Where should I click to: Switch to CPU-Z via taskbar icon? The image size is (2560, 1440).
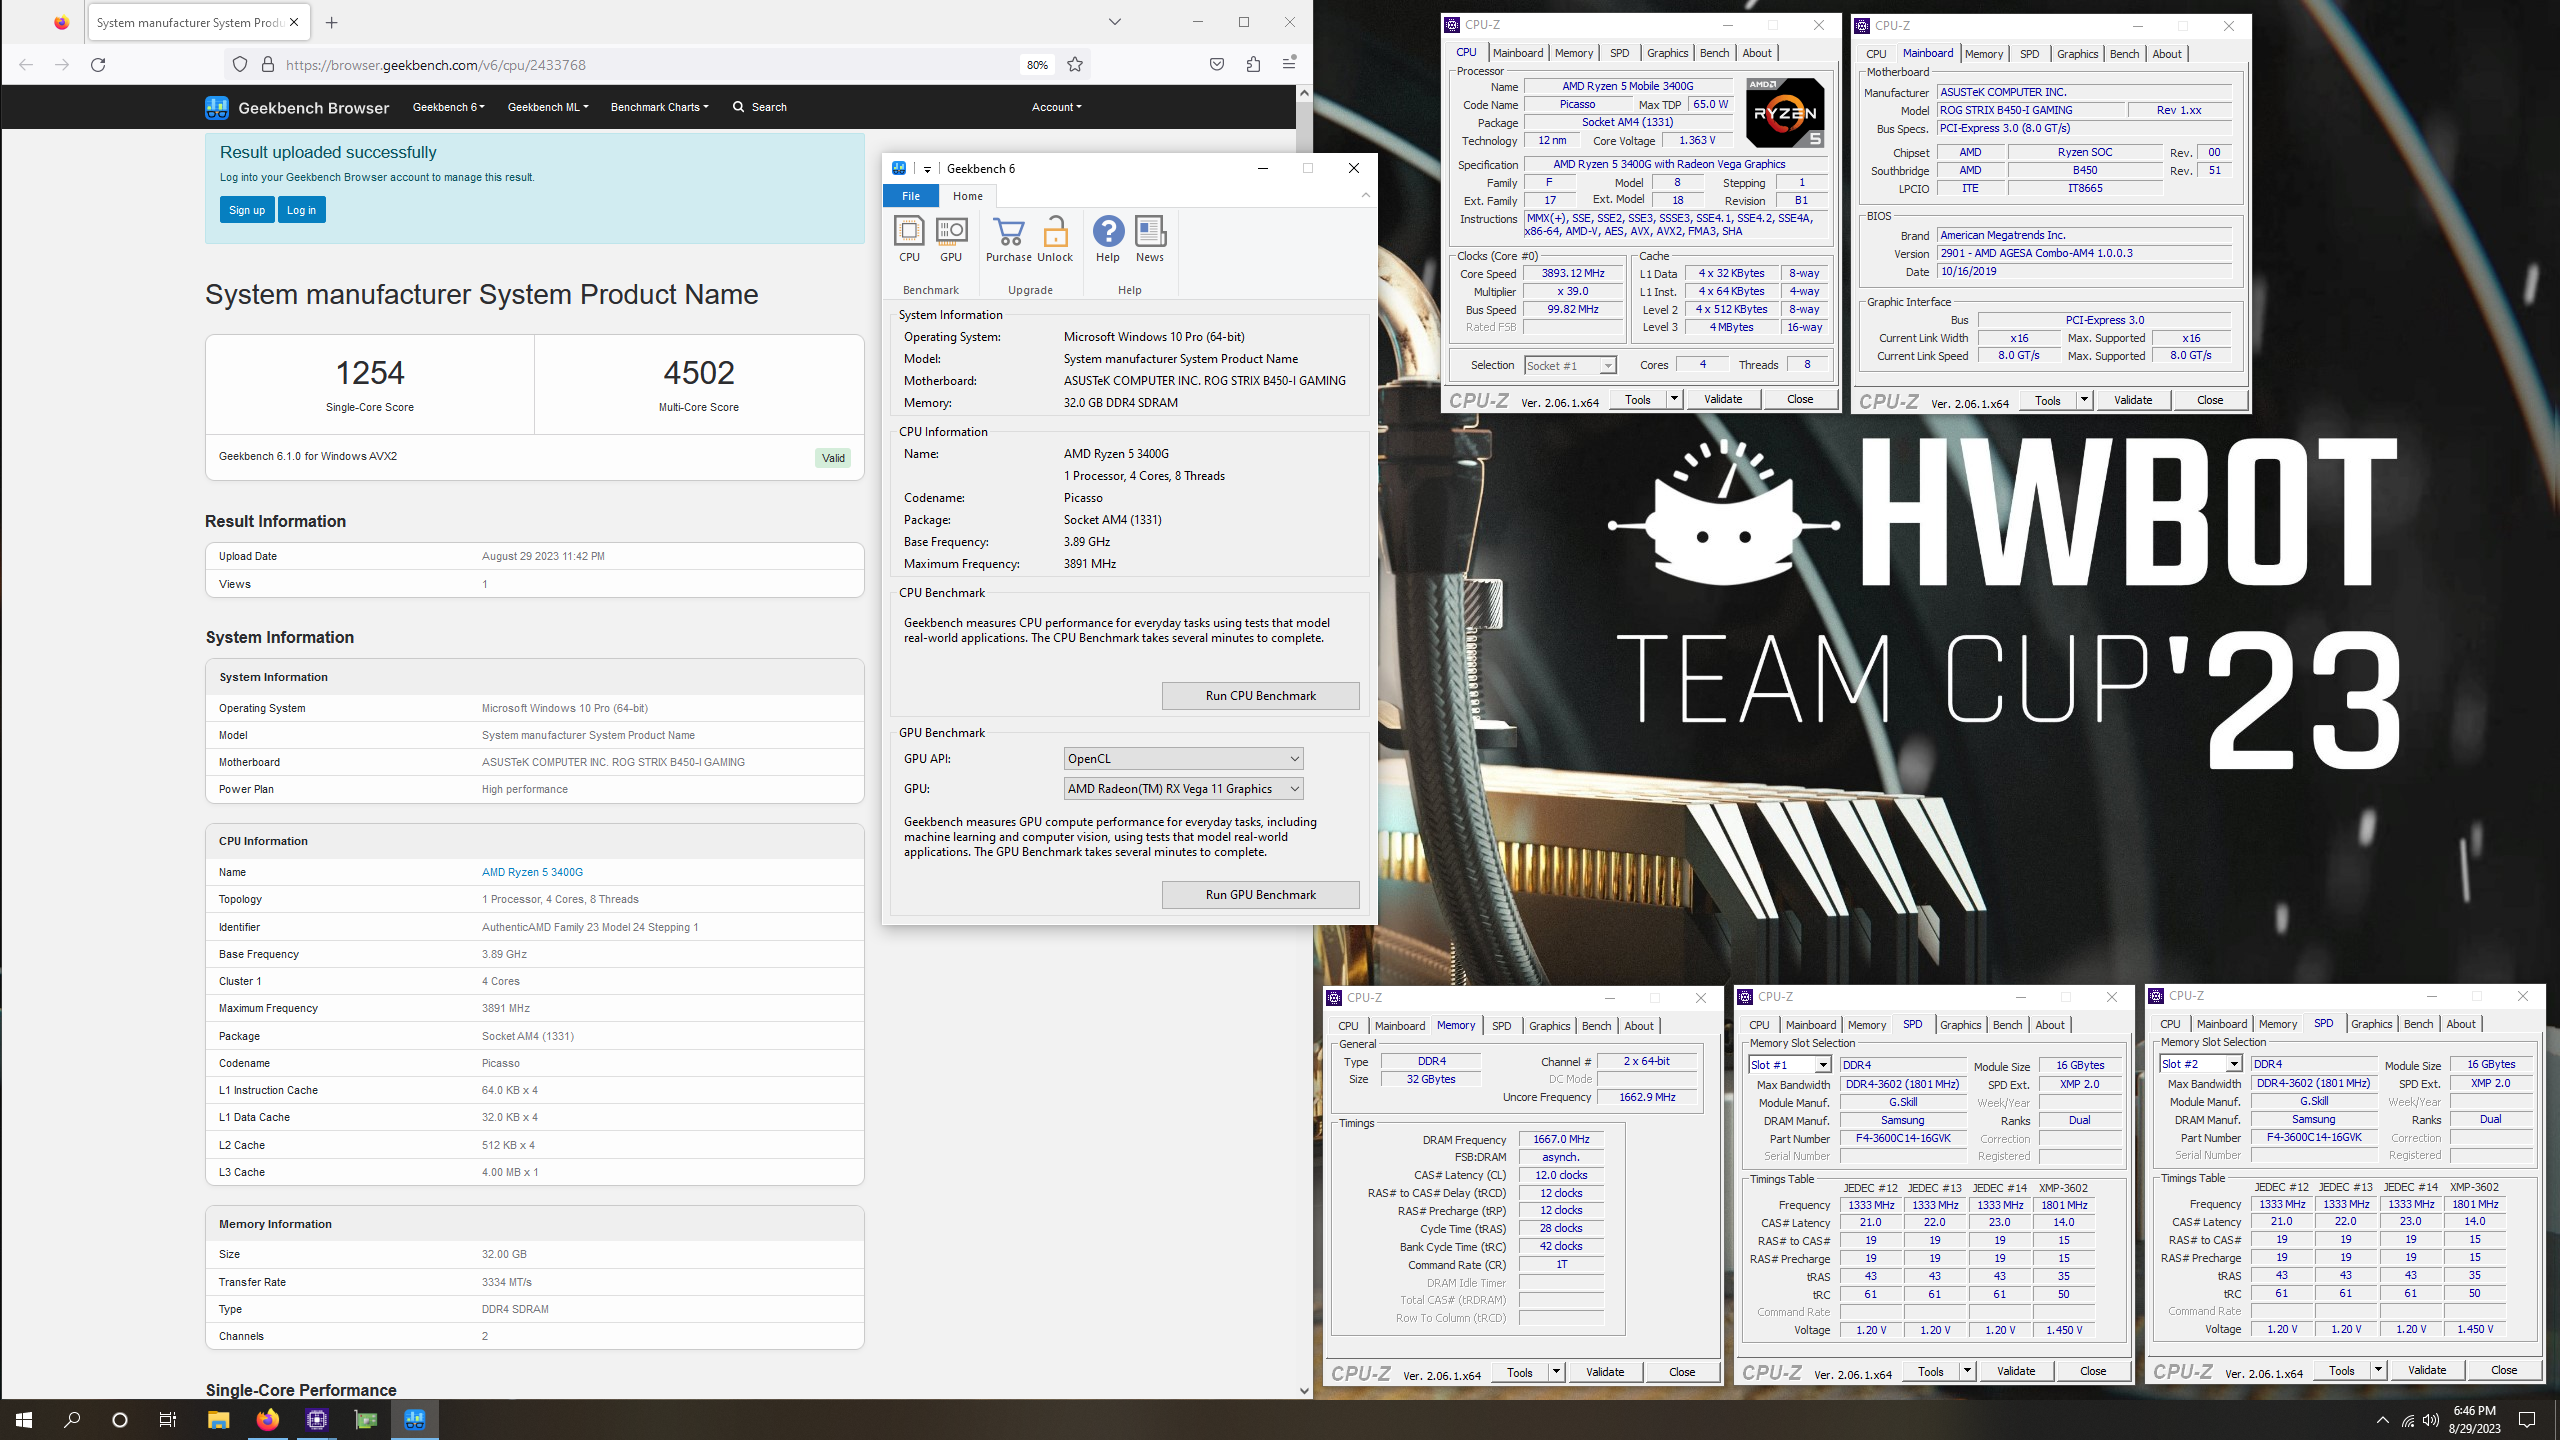(317, 1419)
